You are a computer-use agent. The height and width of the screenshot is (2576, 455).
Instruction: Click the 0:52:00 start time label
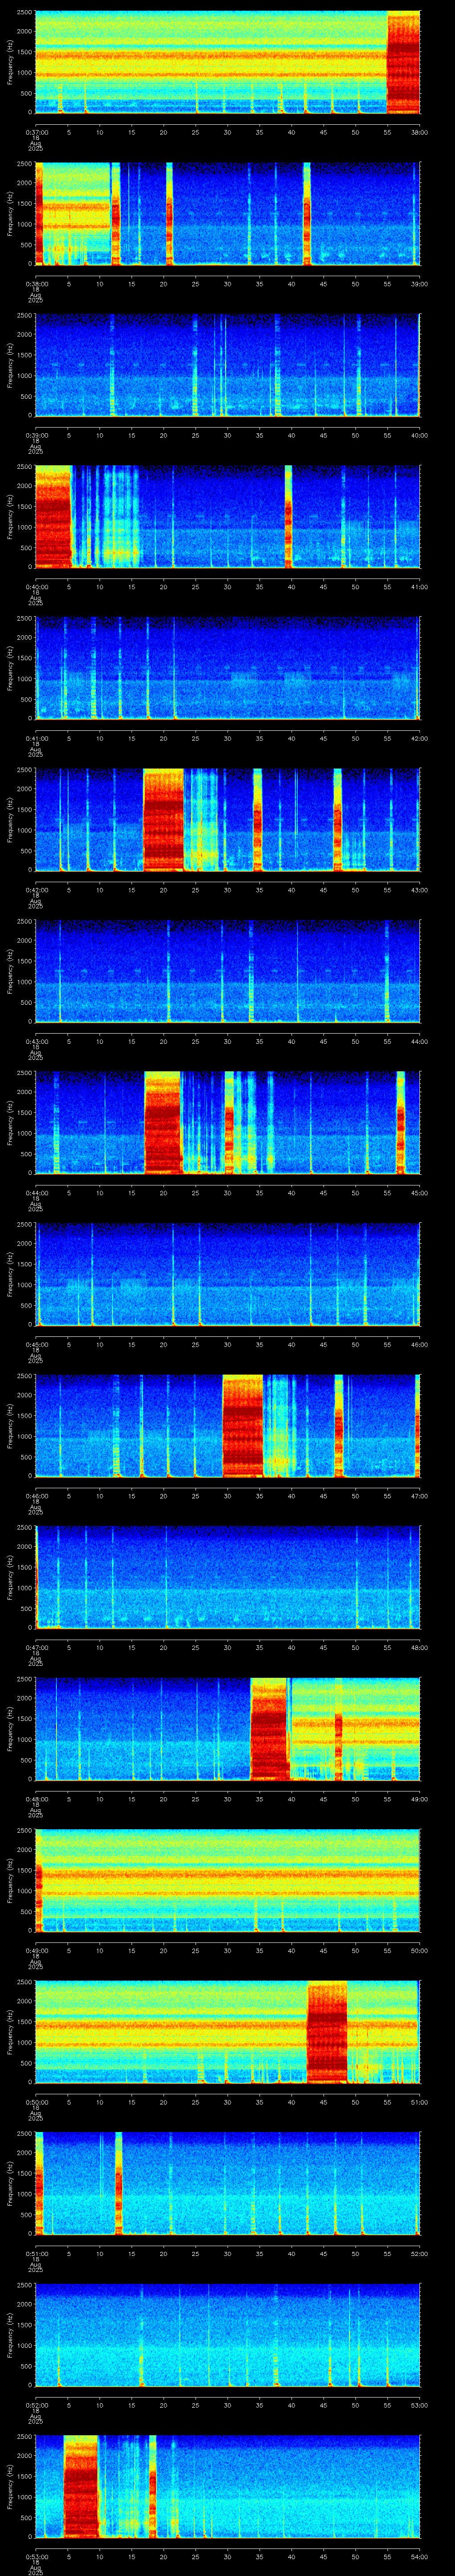click(36, 2404)
